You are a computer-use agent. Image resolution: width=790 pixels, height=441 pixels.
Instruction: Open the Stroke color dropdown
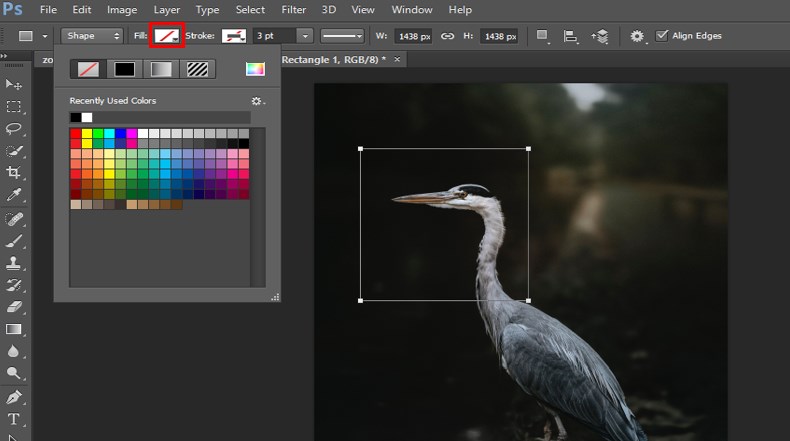point(234,36)
